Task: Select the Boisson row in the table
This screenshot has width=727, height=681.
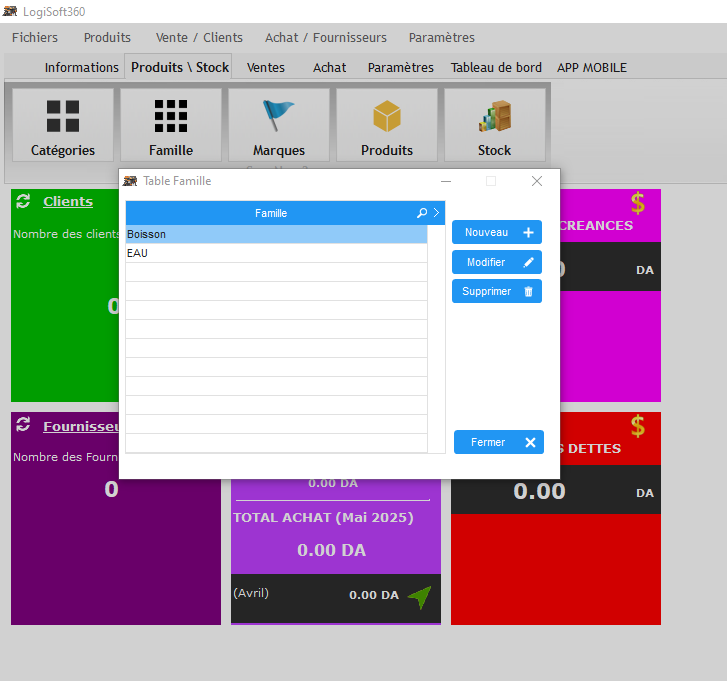Action: (276, 234)
